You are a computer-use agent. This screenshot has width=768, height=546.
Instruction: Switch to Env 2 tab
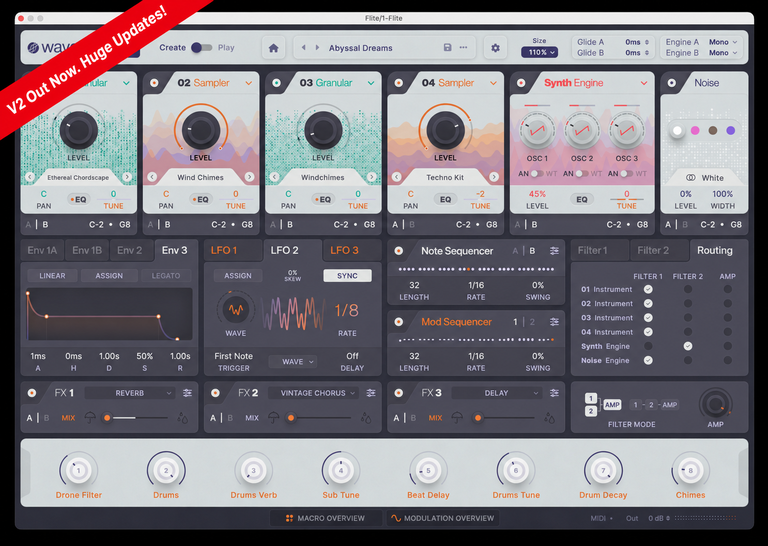[130, 250]
